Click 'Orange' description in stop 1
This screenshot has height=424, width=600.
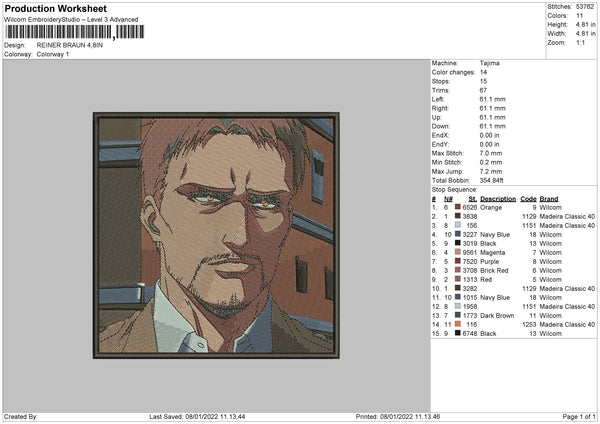[491, 207]
